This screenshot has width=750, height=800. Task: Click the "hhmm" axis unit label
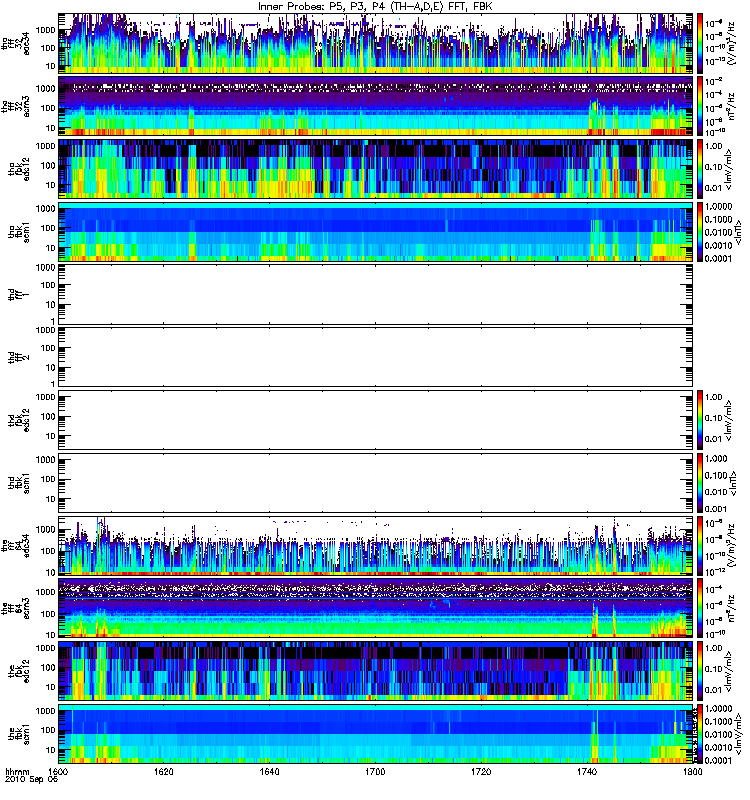[x=17, y=771]
